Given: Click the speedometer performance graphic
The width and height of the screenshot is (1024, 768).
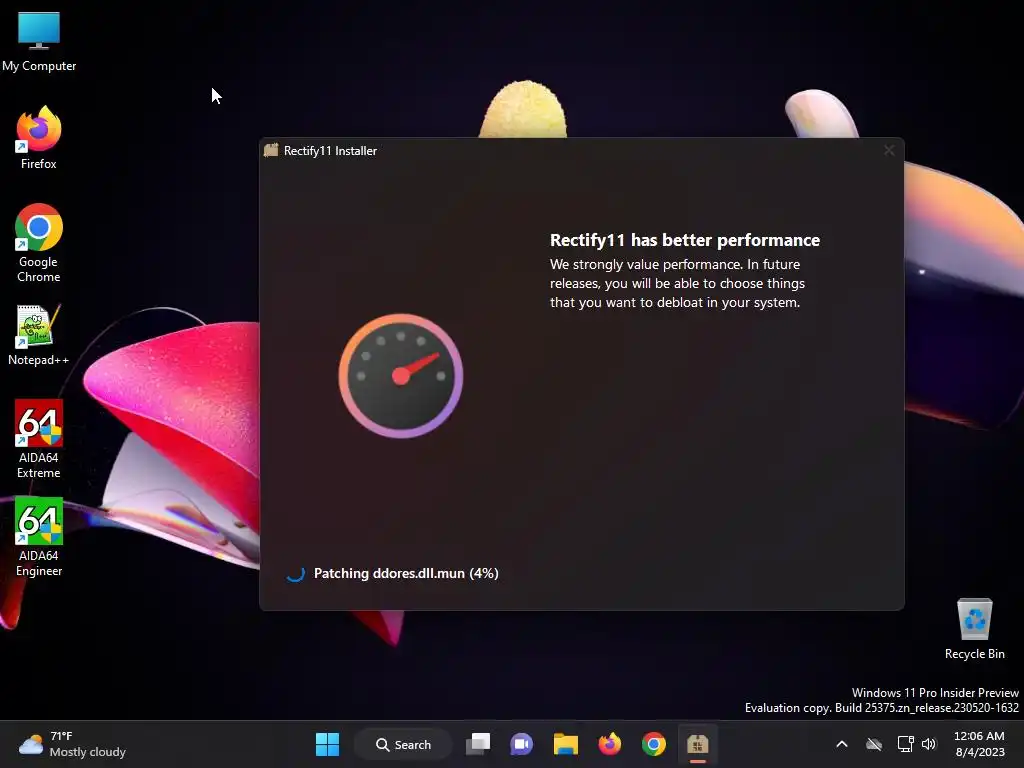Looking at the screenshot, I should [x=400, y=376].
